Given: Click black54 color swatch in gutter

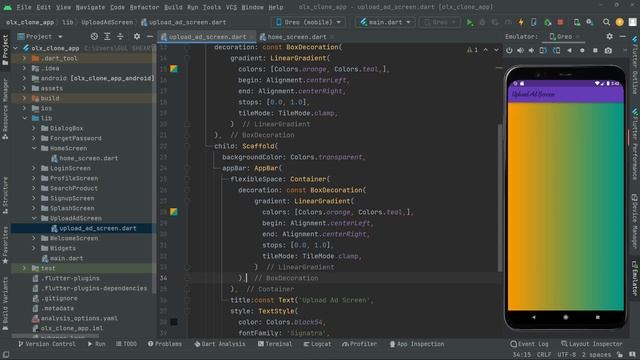Looking at the screenshot, I should pyautogui.click(x=173, y=322).
